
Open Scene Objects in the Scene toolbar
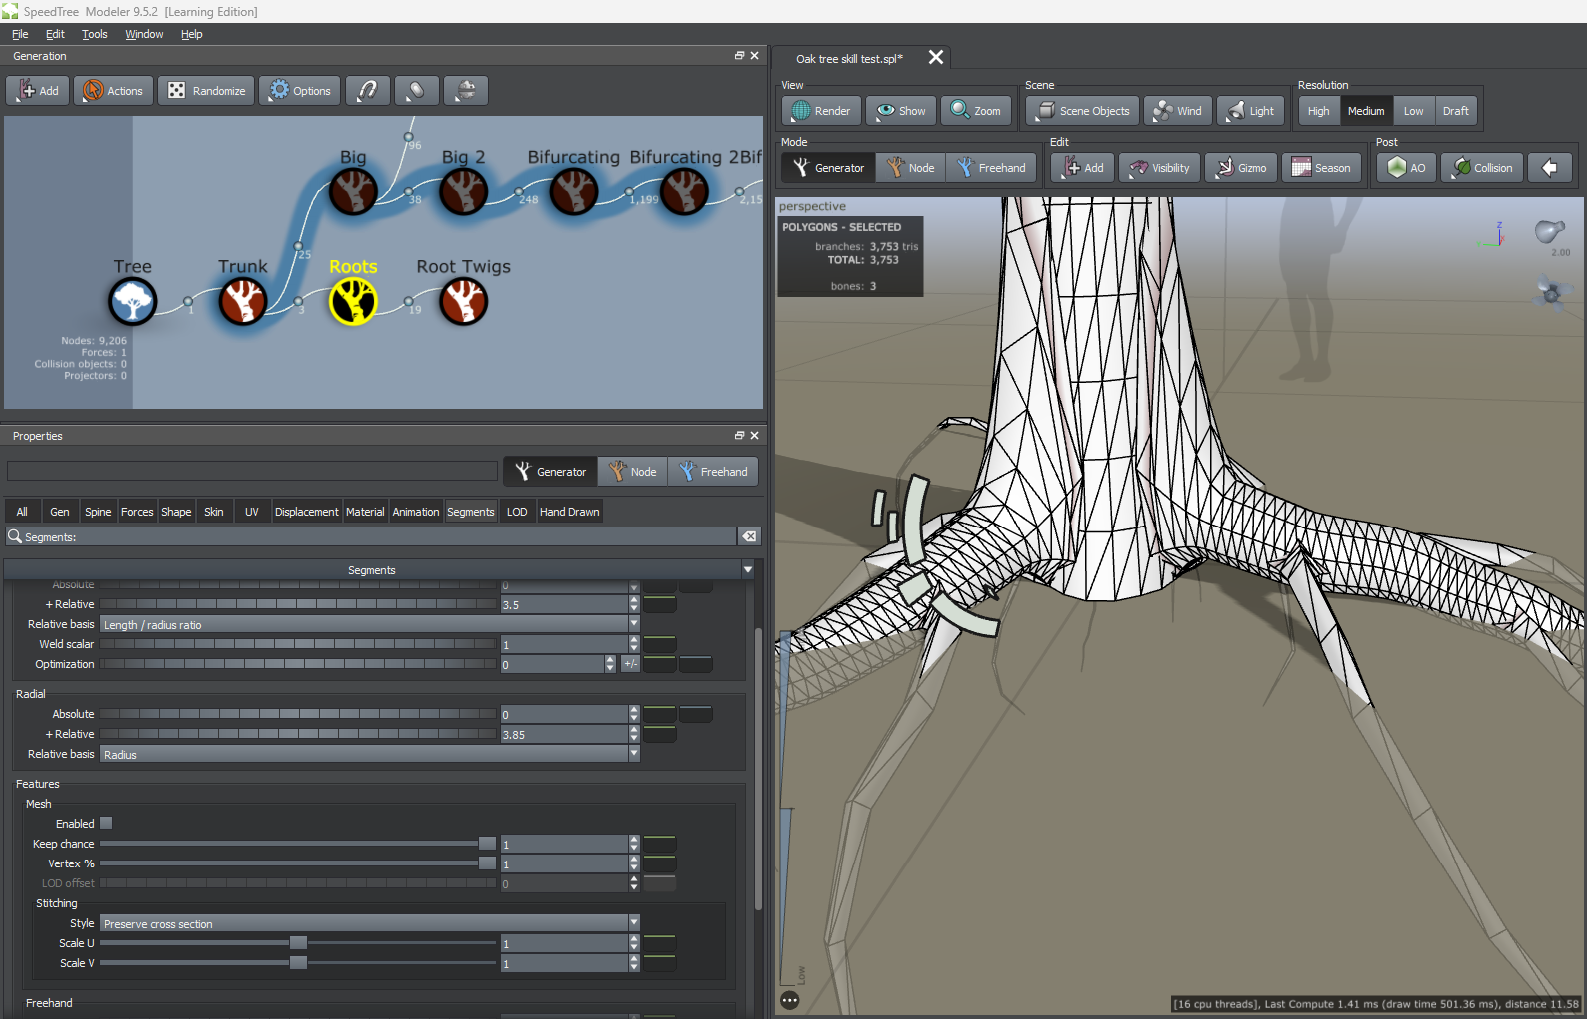click(x=1083, y=111)
